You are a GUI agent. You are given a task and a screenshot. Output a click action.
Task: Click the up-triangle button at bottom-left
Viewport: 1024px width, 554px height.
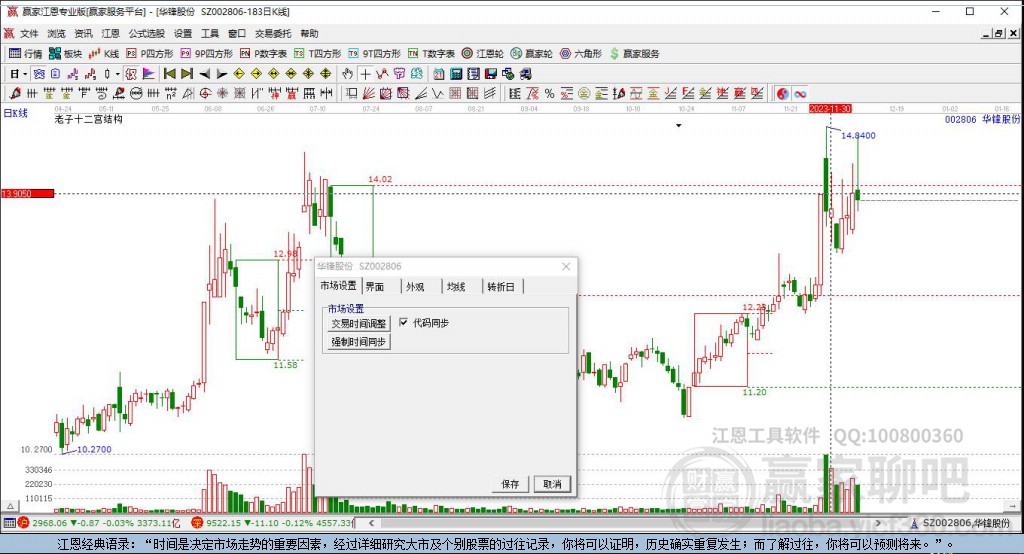10,506
